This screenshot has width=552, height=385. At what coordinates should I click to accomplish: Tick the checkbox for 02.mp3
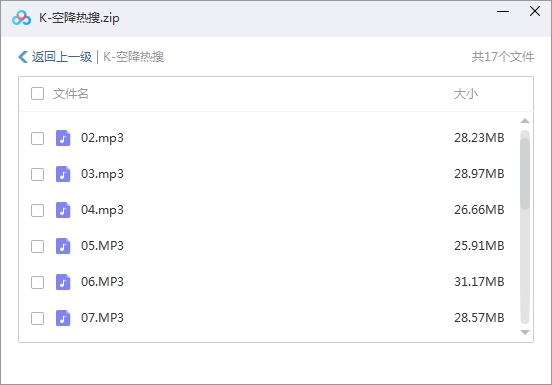coord(37,138)
